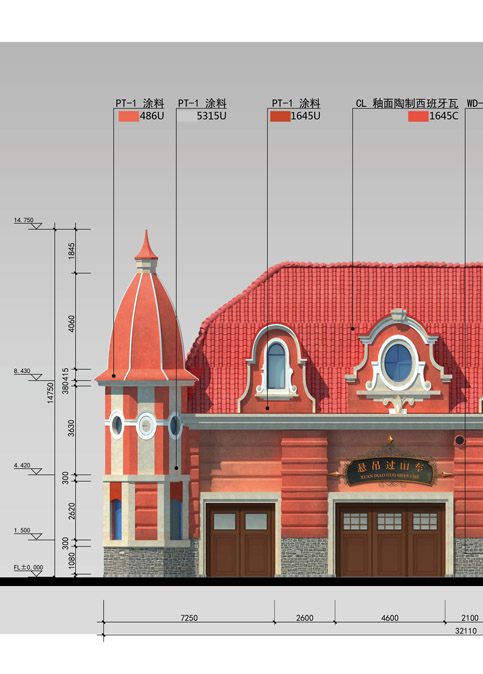The height and width of the screenshot is (674, 483).
Task: Click the oval dormer window on roof
Action: coord(398,362)
